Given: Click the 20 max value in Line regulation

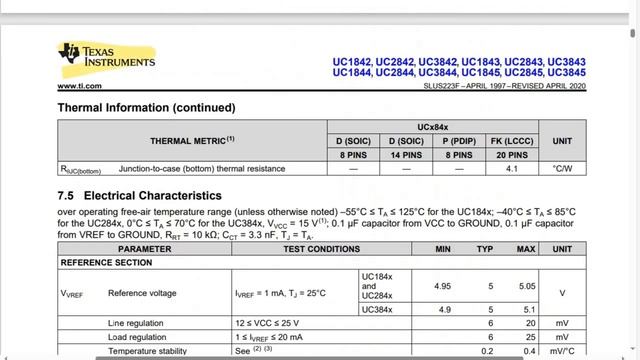Looking at the screenshot, I should click(531, 323).
